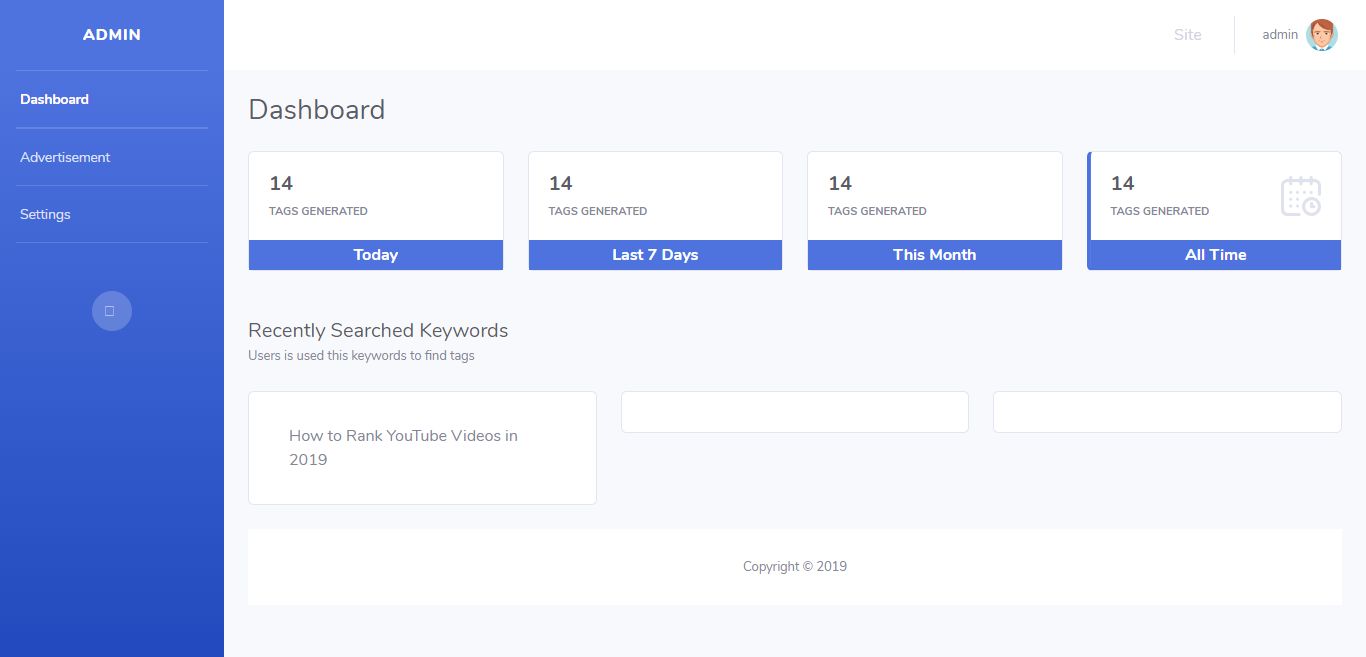Image resolution: width=1366 pixels, height=657 pixels.
Task: Click the admin avatar icon
Action: 1321,35
